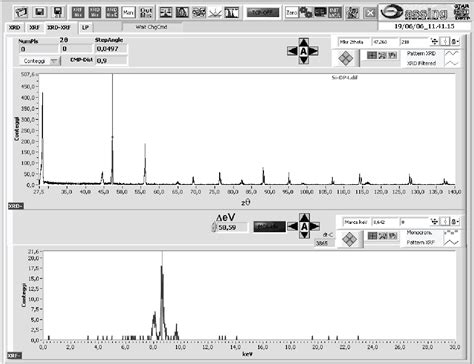Screen dimensions: 474x364
Task: Click the icon left of the grey X
Action: click(352, 13)
